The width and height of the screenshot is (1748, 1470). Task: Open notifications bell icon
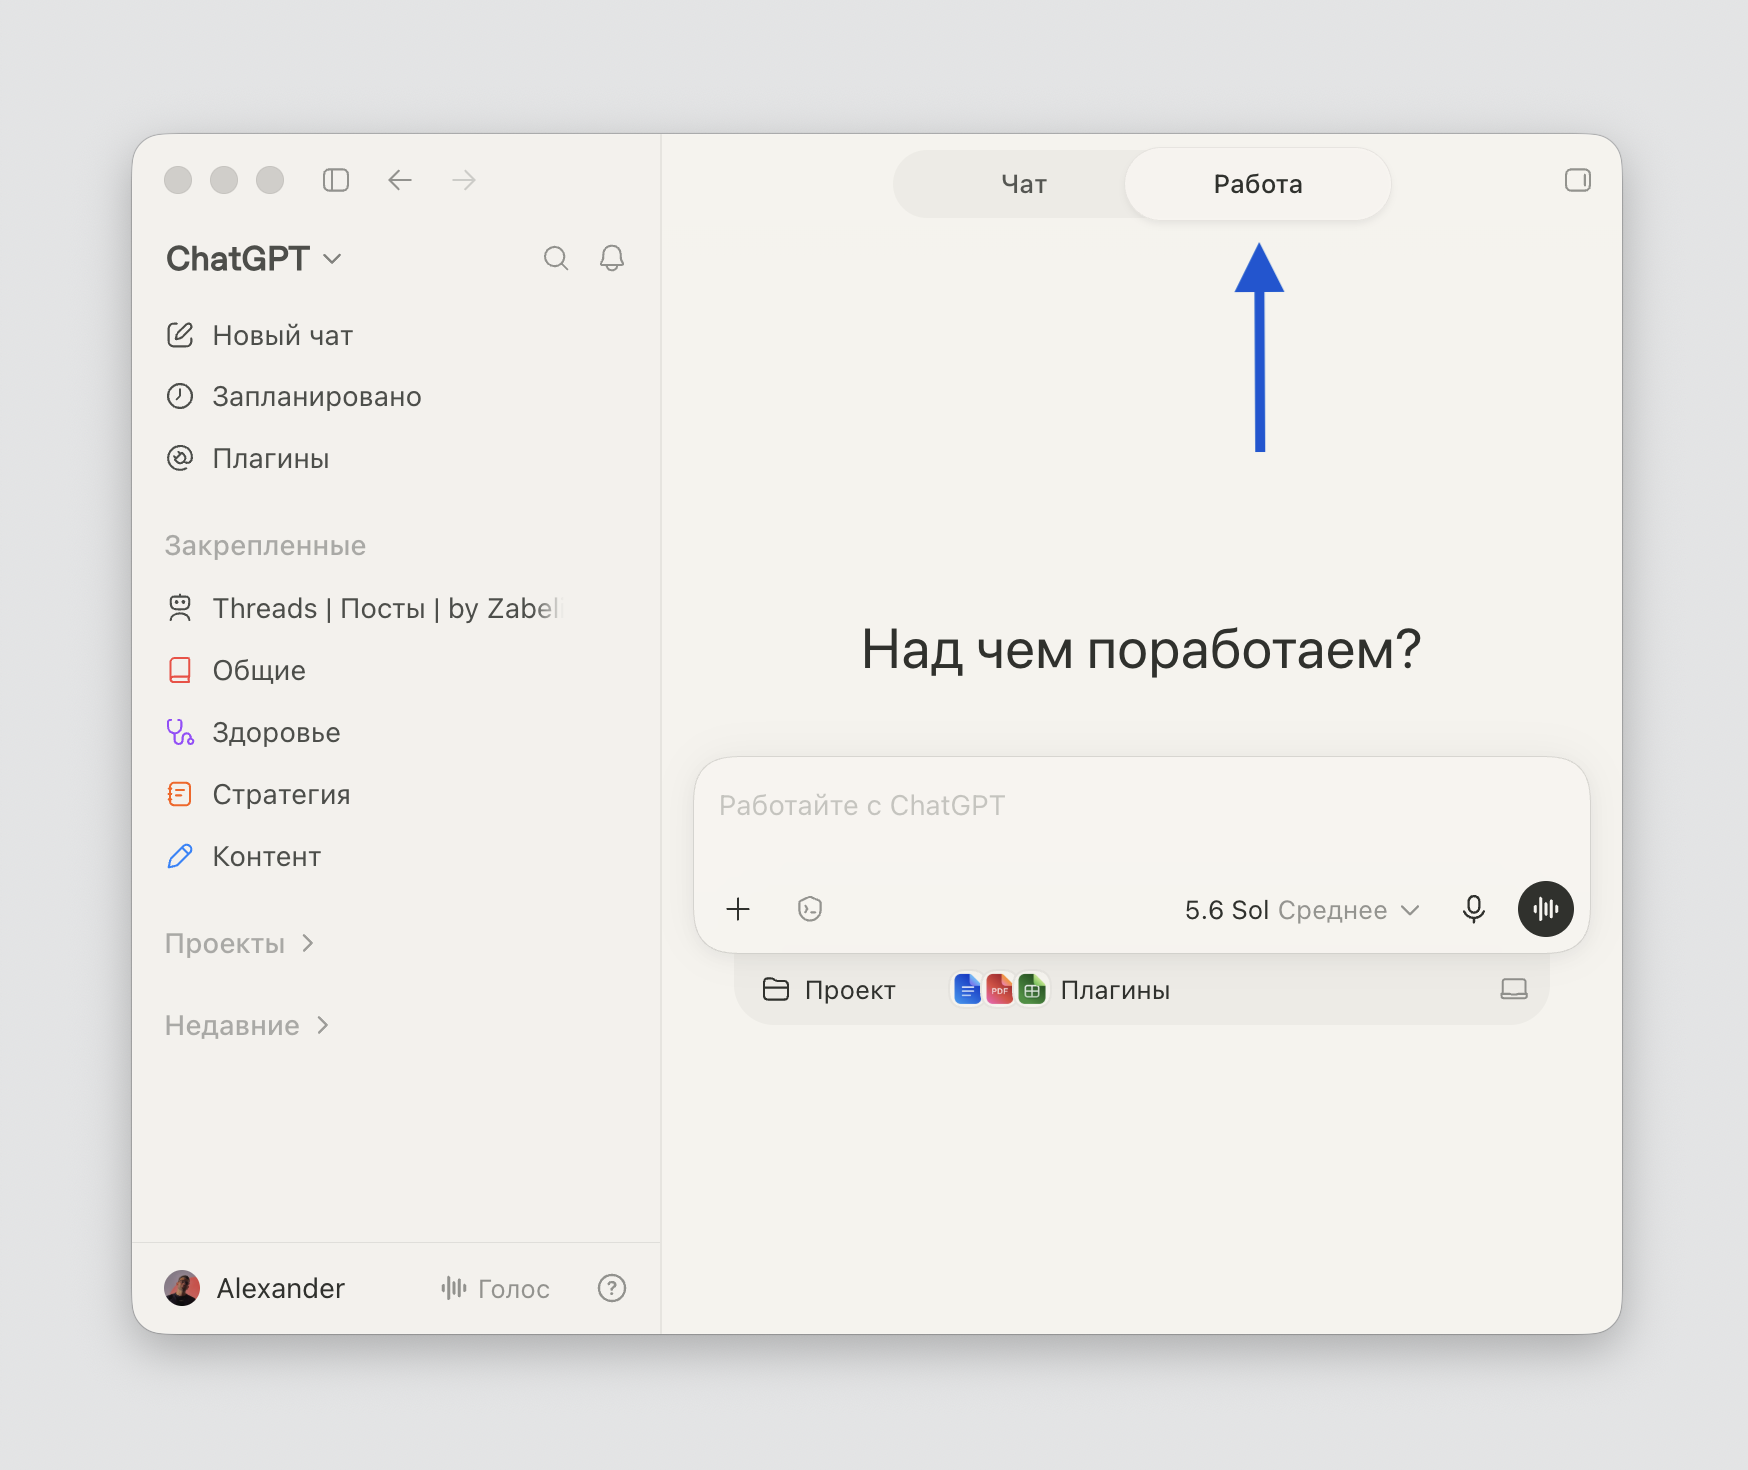(612, 258)
